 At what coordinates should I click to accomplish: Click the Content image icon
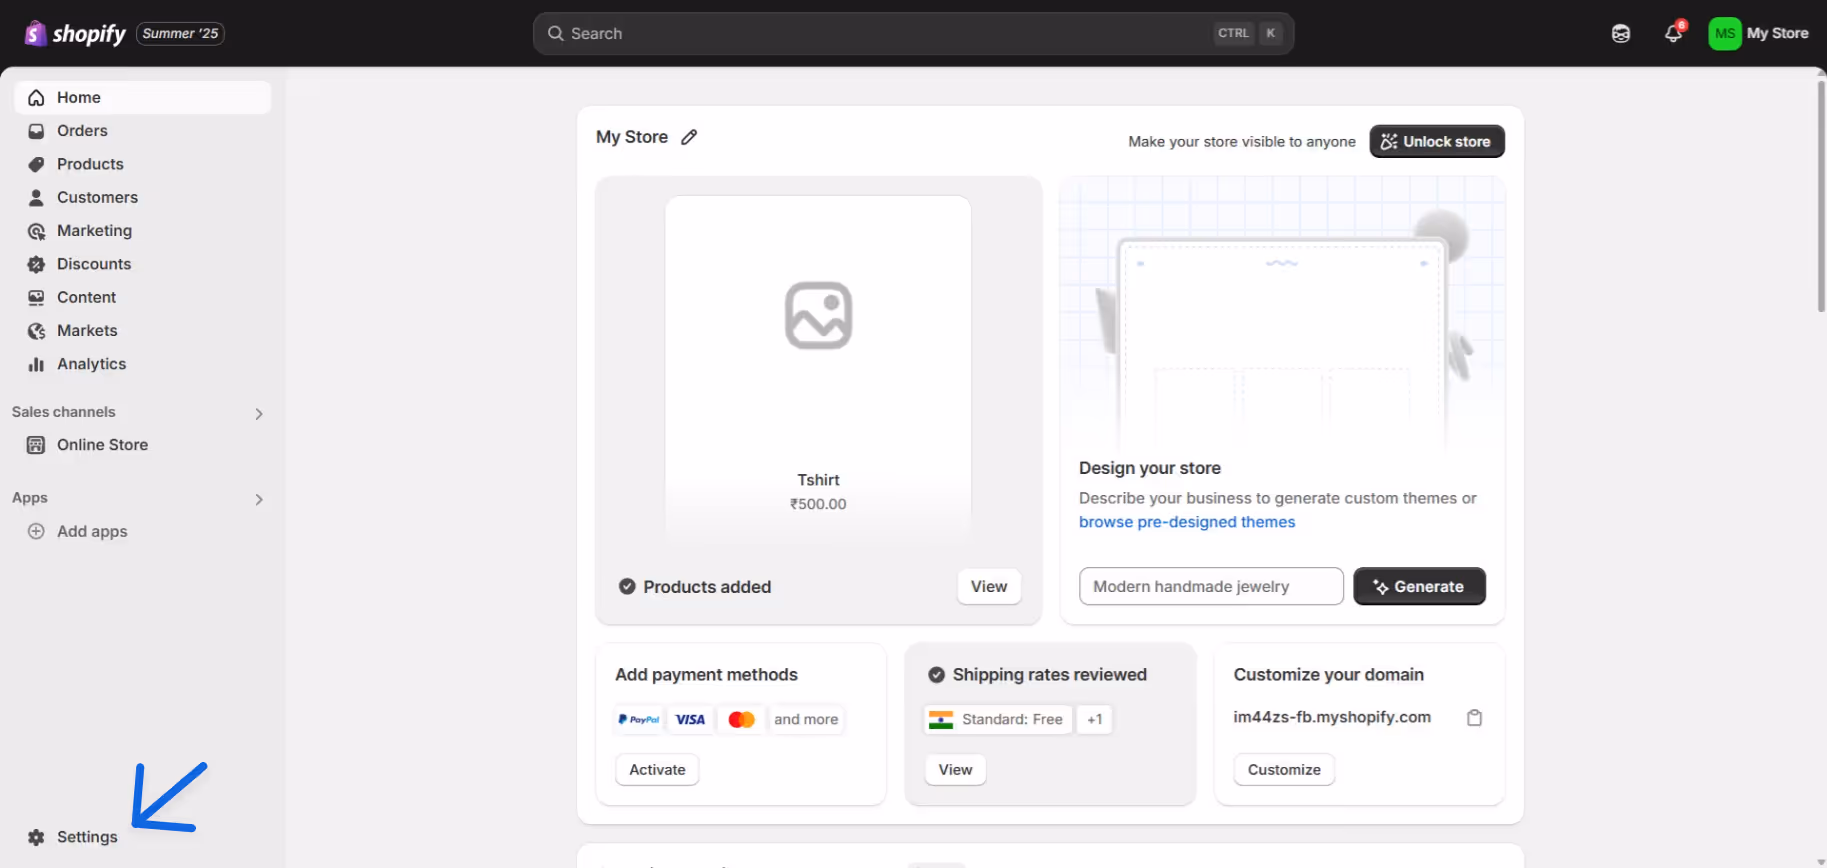tap(36, 298)
